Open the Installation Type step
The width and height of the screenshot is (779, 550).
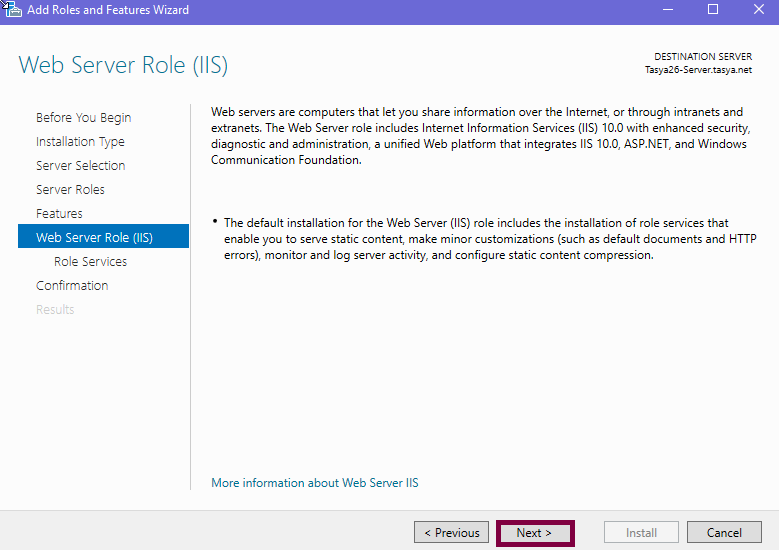(x=80, y=142)
